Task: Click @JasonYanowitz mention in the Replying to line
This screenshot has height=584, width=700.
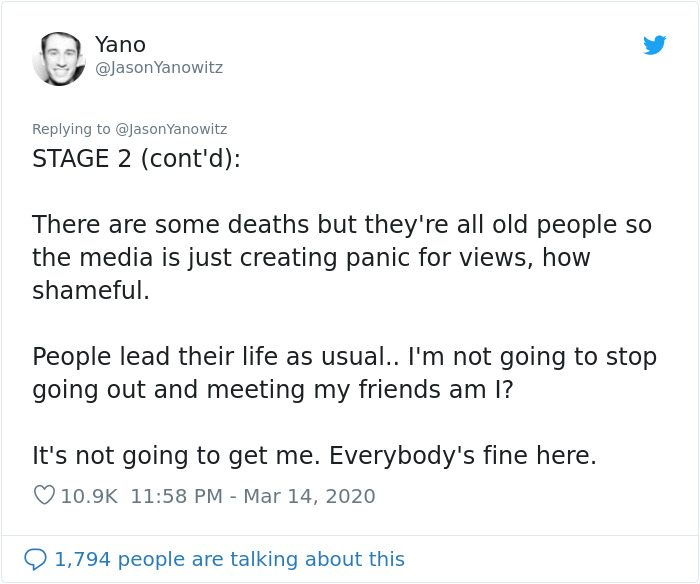Action: [x=171, y=129]
